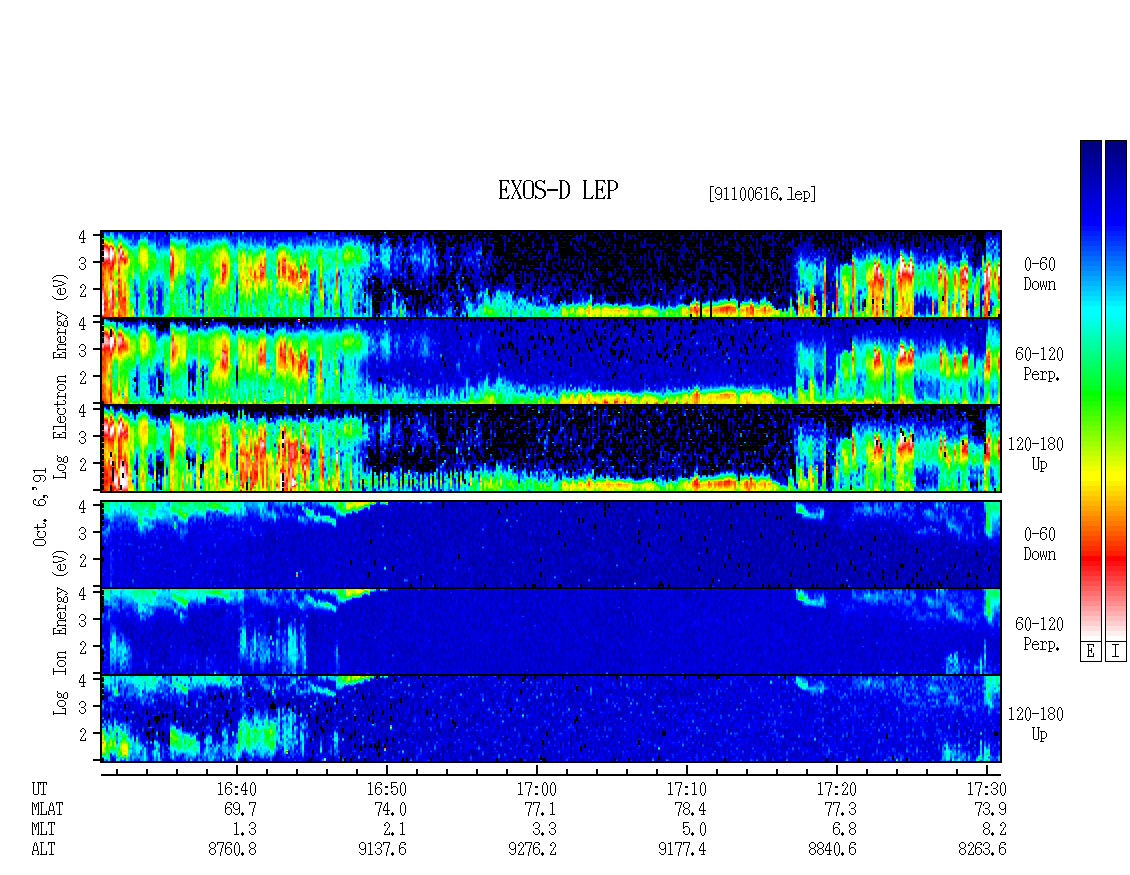Click the electron color scale bar above E
This screenshot has width=1130, height=875.
click(x=1090, y=389)
